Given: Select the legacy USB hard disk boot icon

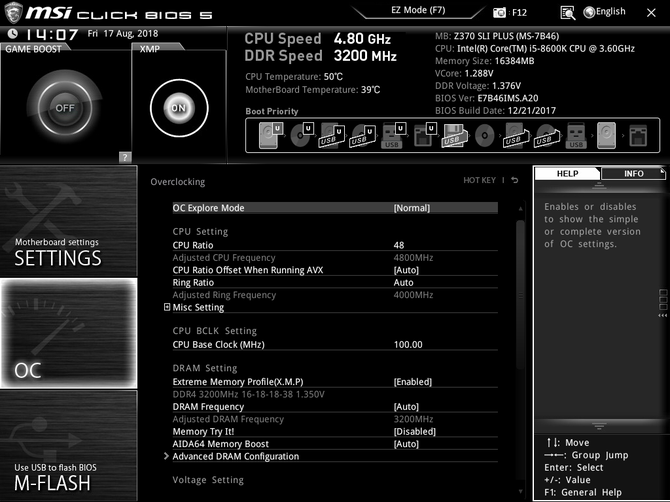Looking at the screenshot, I should (x=515, y=135).
